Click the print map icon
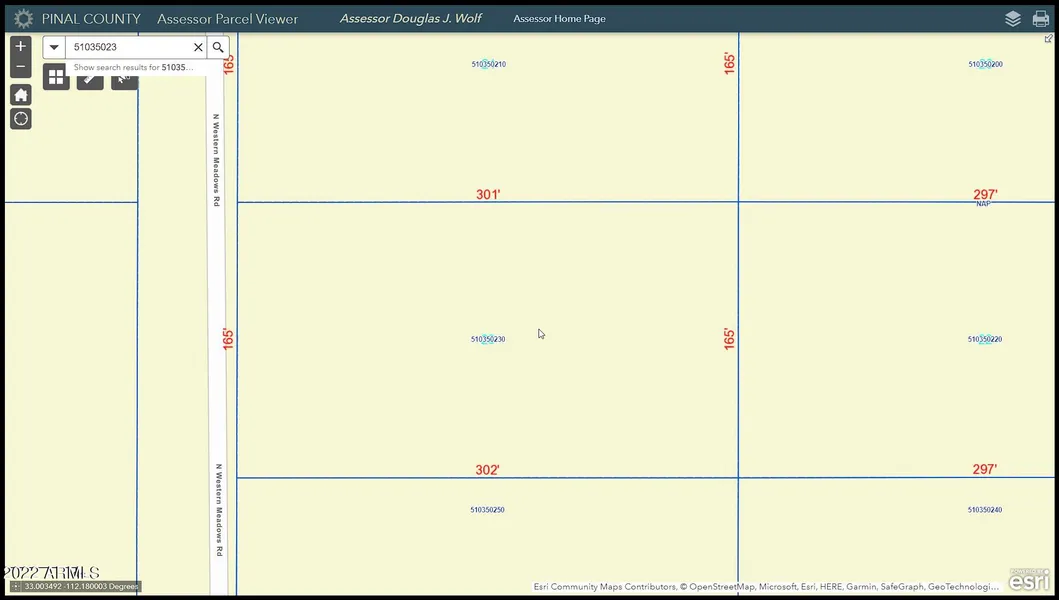1059x600 pixels. tap(1041, 19)
